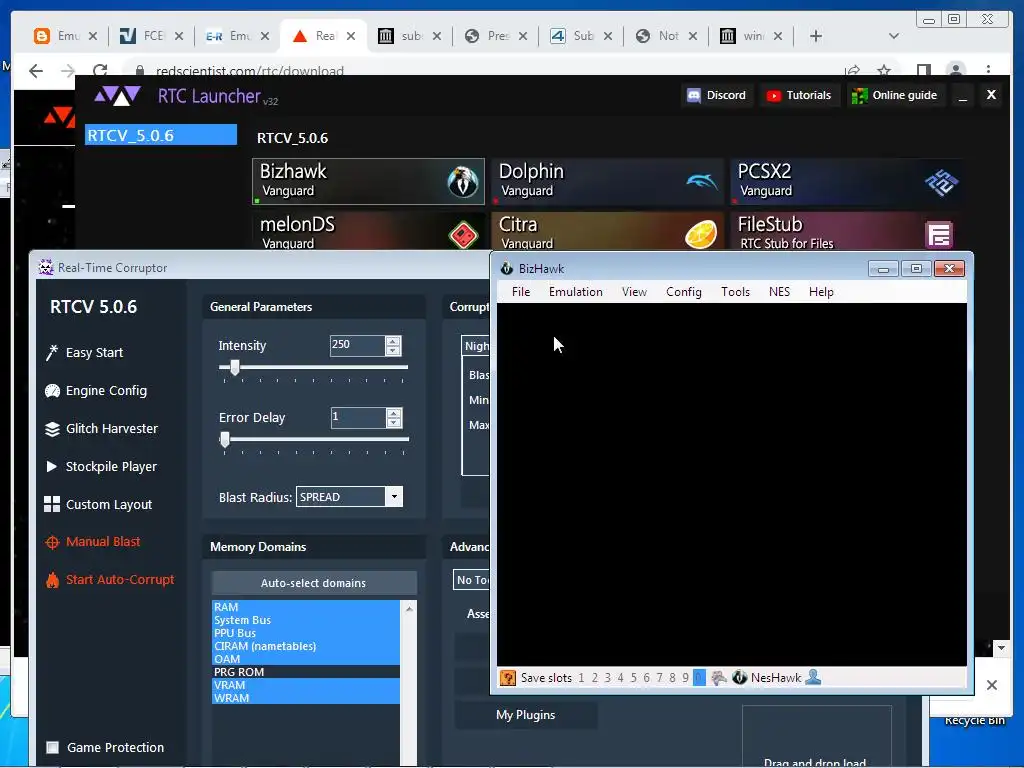Open Discord link in RTC Launcher
The width and height of the screenshot is (1024, 768).
[716, 95]
